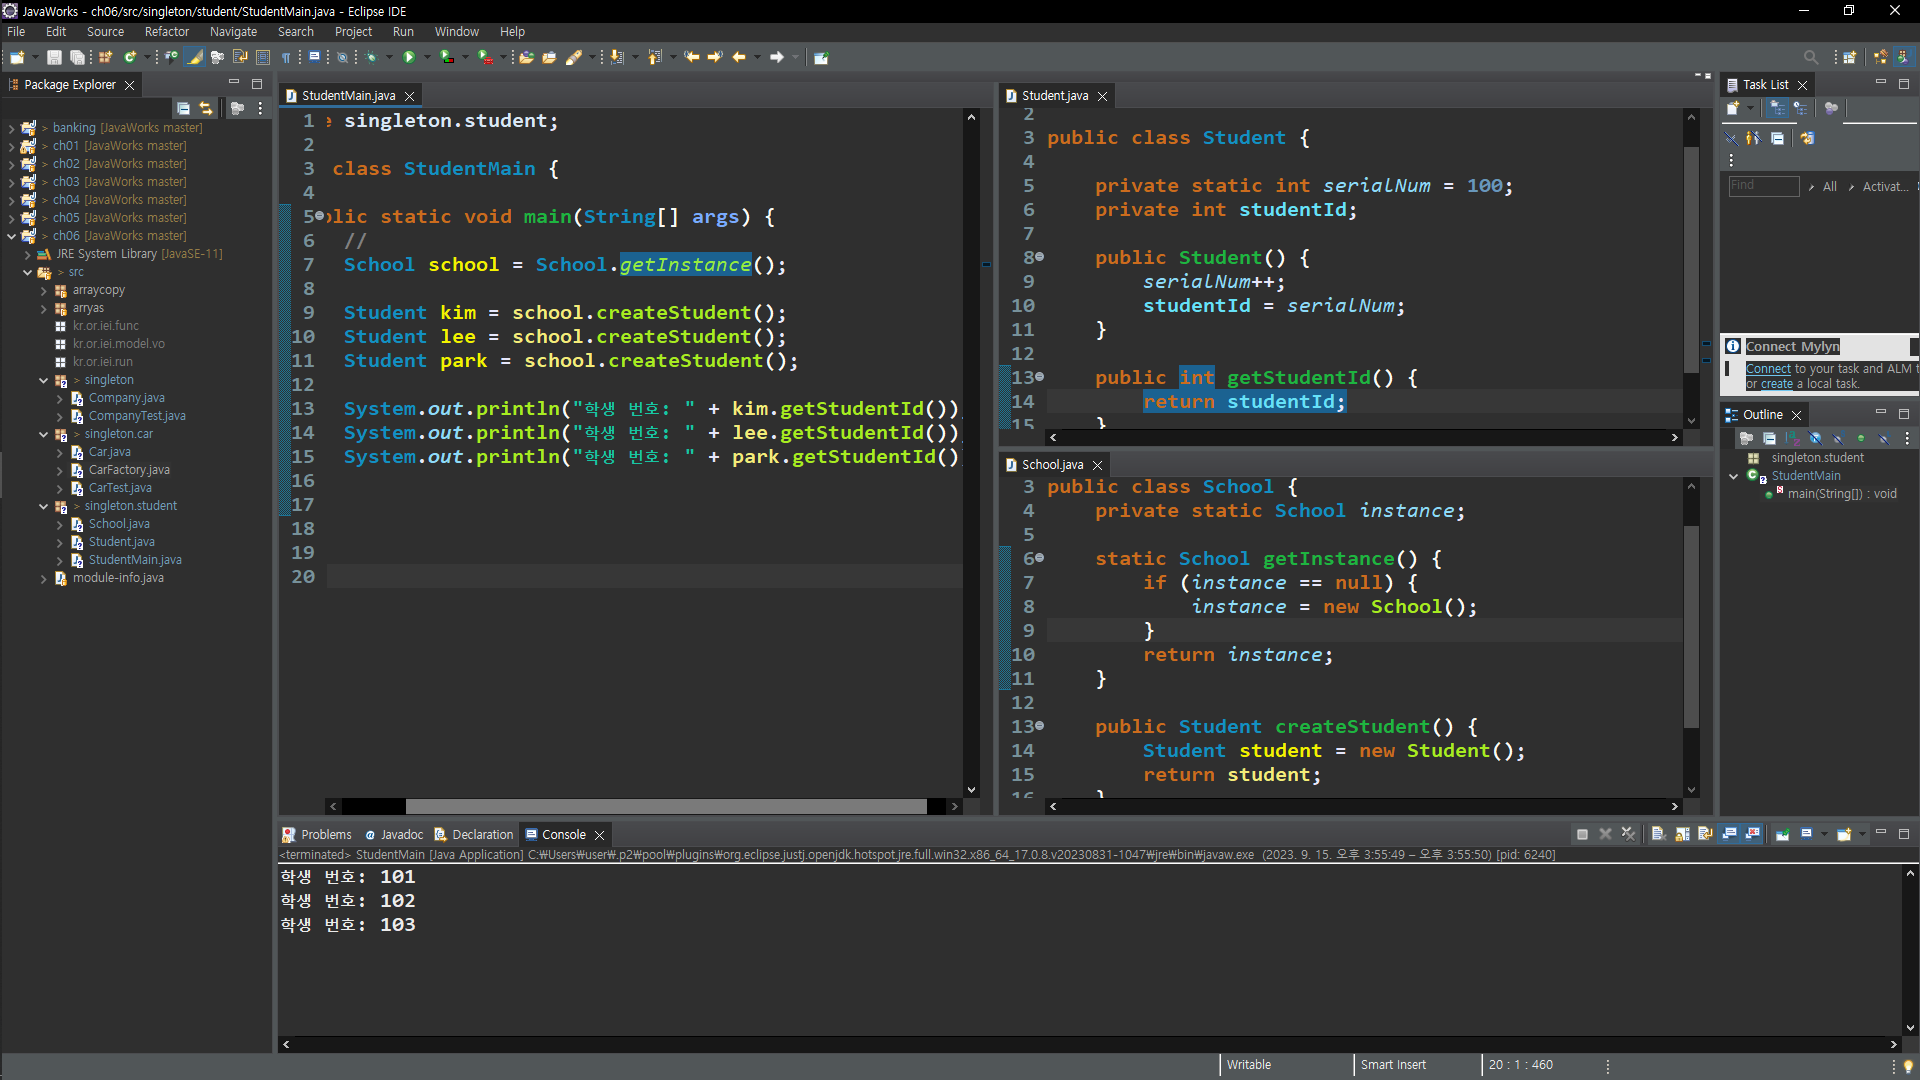1920x1080 pixels.
Task: Click the green Run button in toolbar
Action: click(x=408, y=57)
